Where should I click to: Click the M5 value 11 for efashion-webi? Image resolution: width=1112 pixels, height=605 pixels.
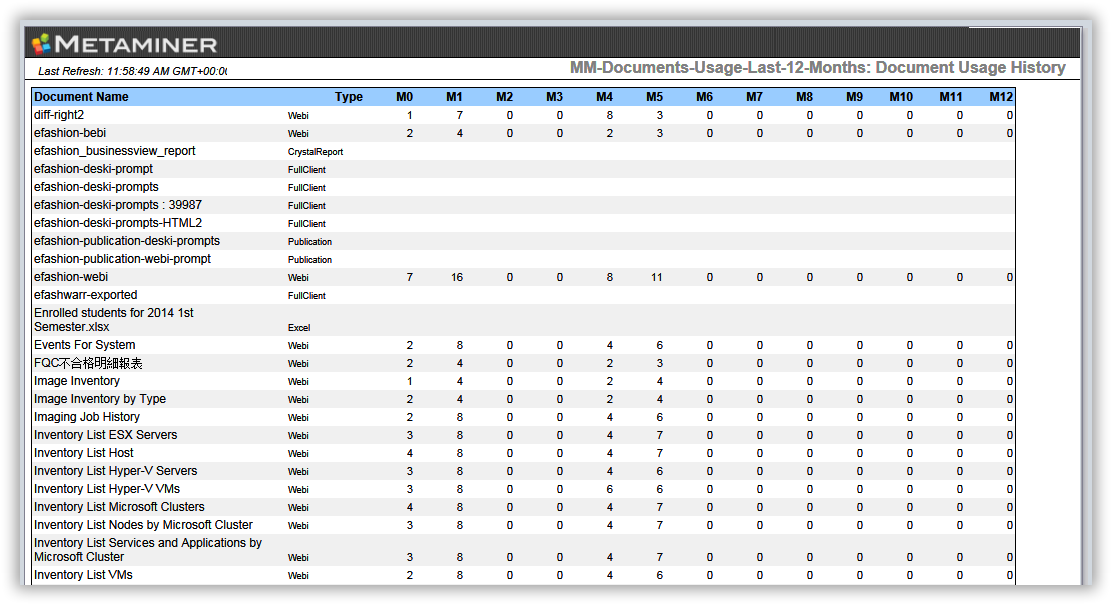pos(657,277)
